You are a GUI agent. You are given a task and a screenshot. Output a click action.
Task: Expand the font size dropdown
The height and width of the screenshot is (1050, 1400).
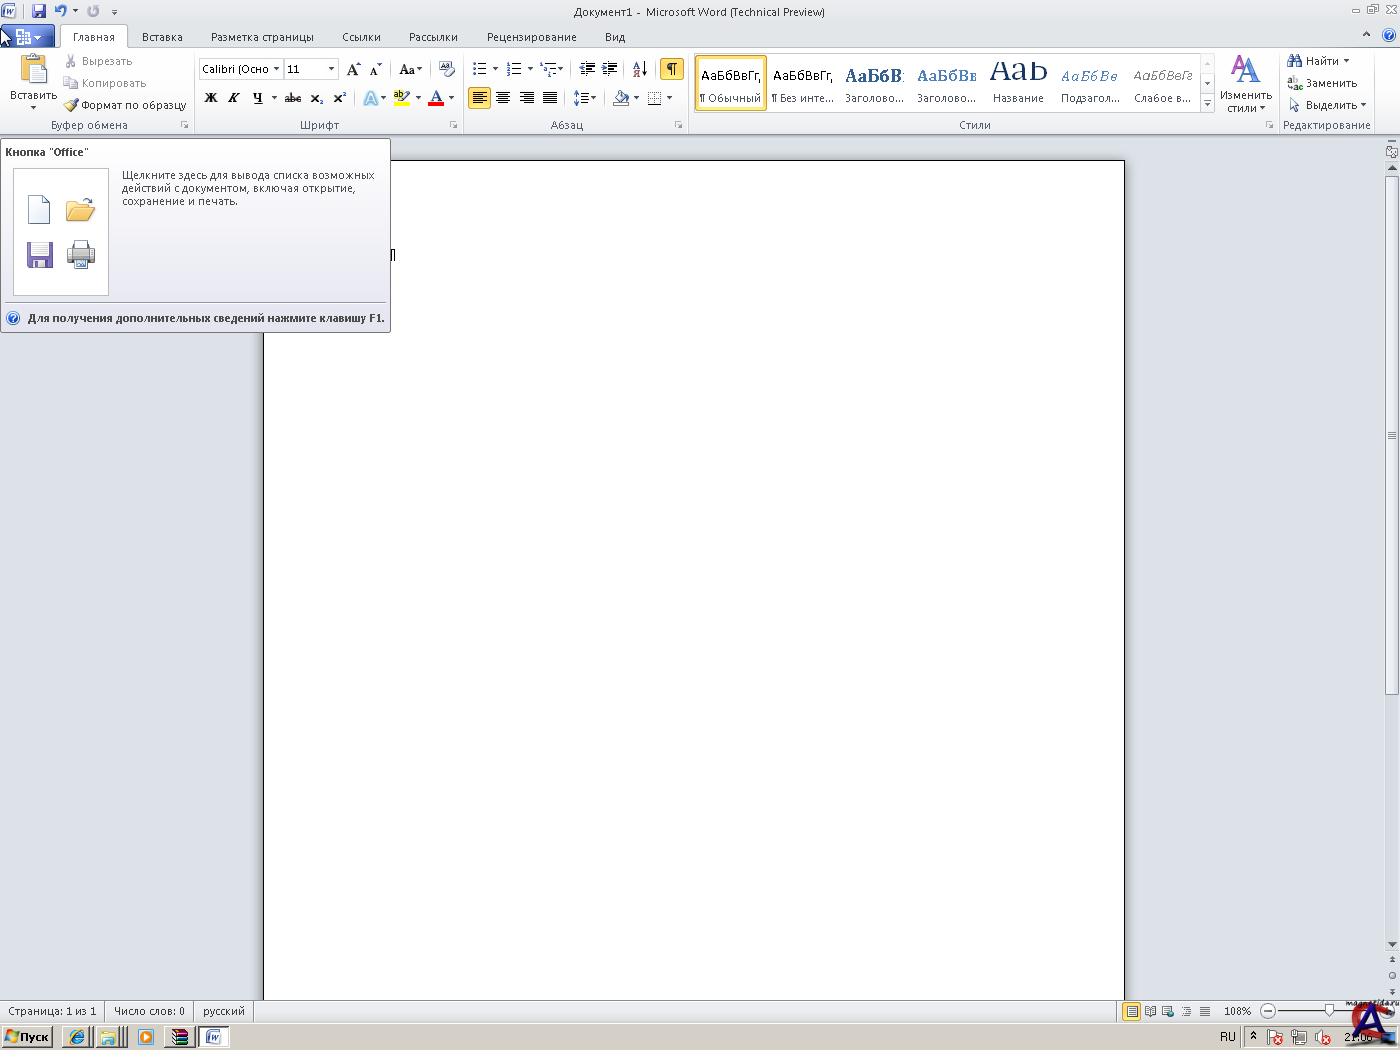click(331, 69)
